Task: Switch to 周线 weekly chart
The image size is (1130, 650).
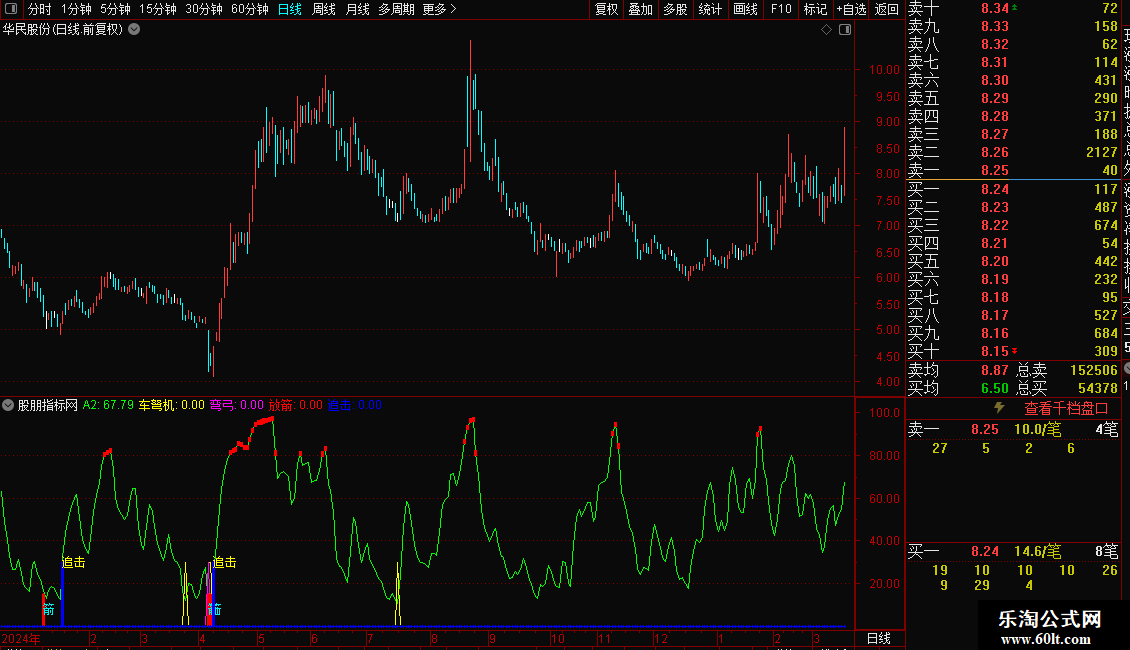Action: (324, 9)
